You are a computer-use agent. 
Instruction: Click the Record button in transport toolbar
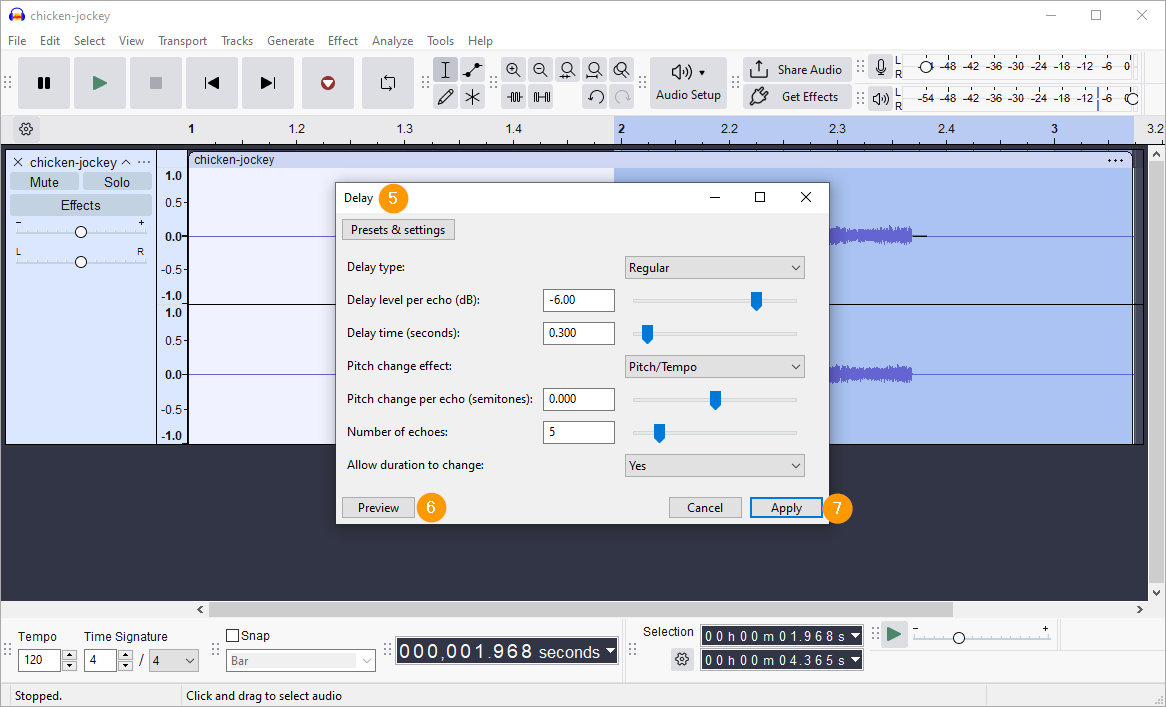[x=327, y=83]
